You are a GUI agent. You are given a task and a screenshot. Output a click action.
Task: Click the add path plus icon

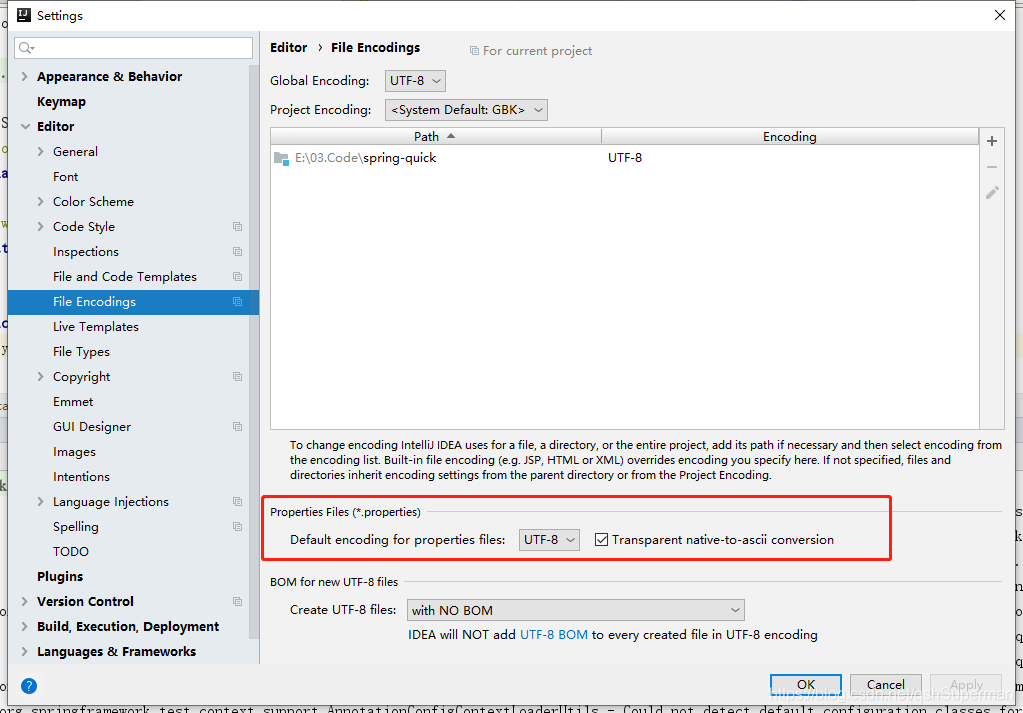click(992, 141)
